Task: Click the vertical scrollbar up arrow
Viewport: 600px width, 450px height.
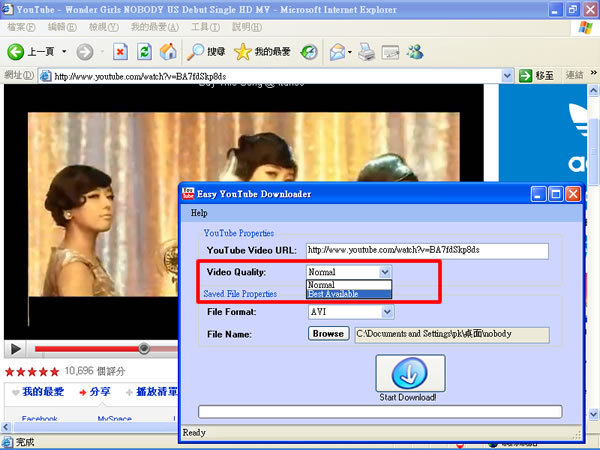Action: coord(593,91)
